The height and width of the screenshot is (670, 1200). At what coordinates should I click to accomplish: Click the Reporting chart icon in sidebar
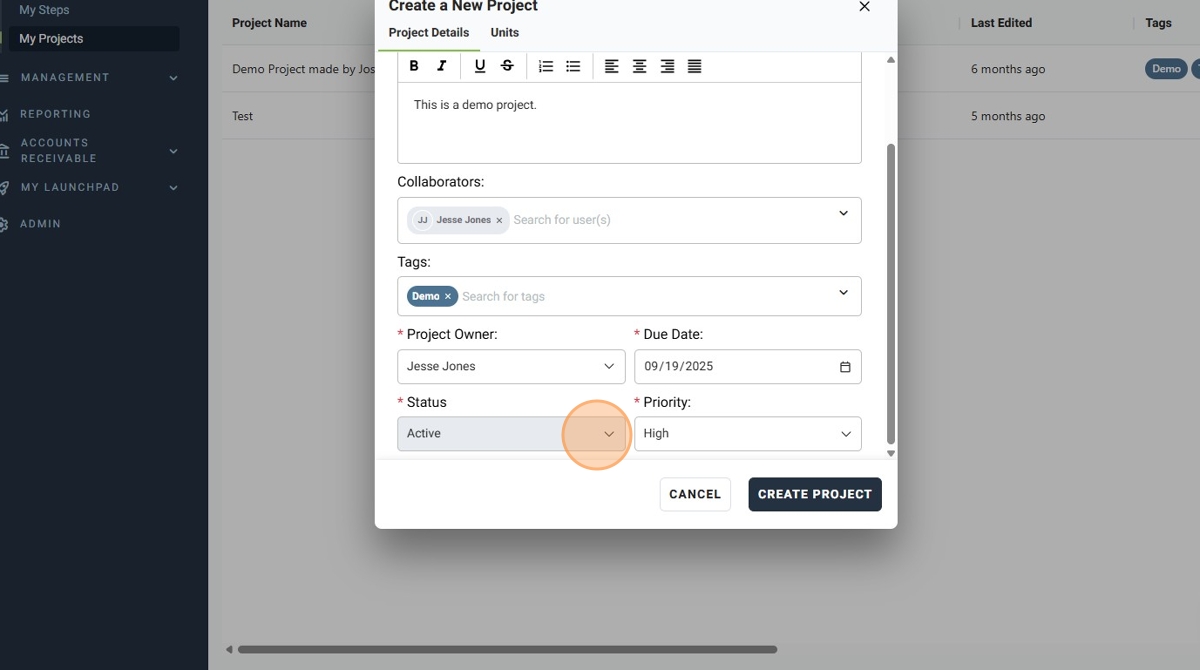pyautogui.click(x=5, y=115)
